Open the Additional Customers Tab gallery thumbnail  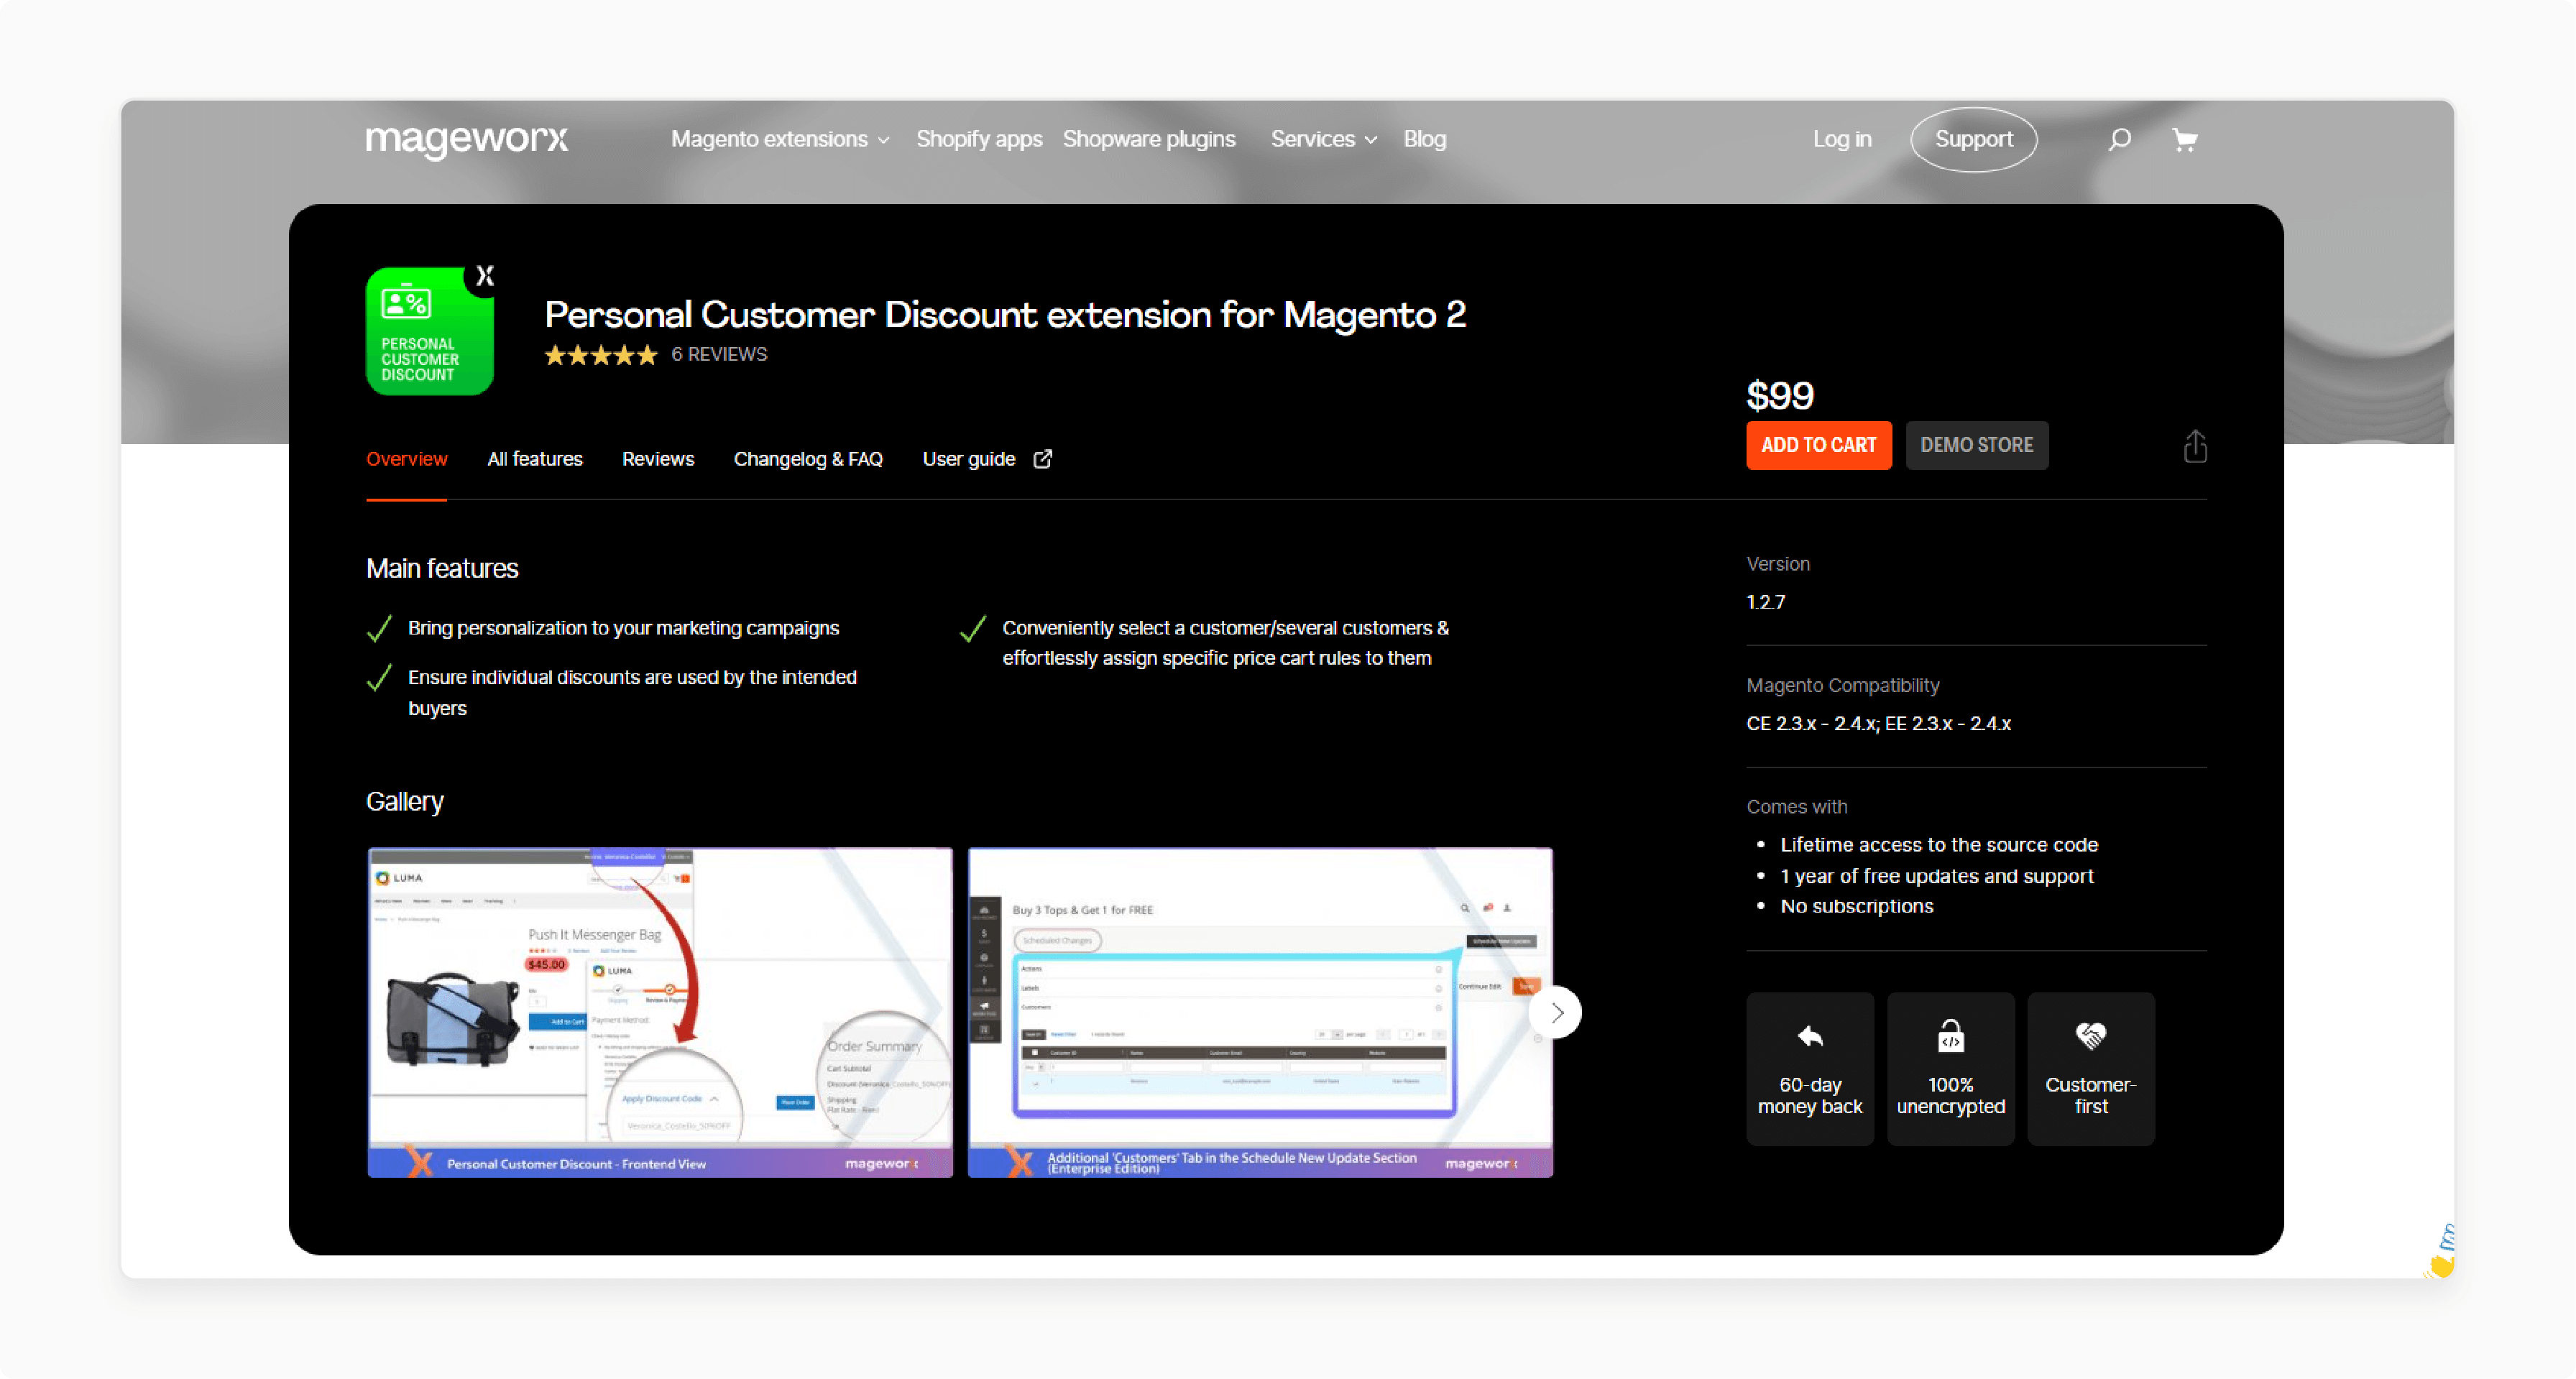(x=1260, y=1013)
